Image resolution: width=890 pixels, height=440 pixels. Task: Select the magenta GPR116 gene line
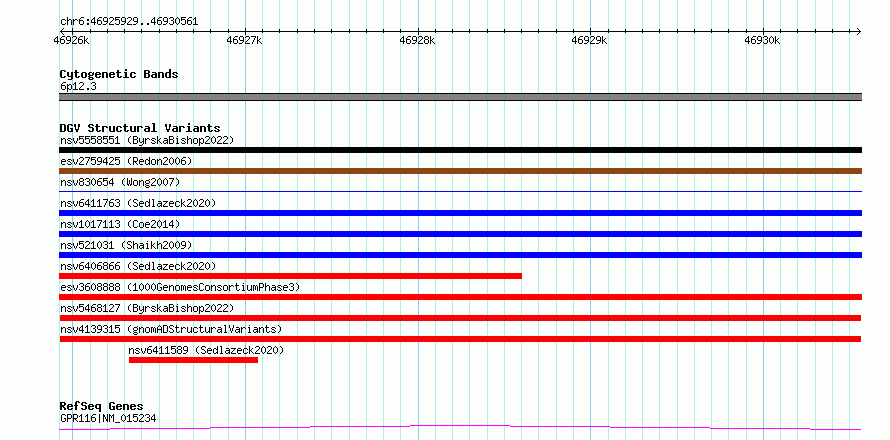click(x=460, y=427)
